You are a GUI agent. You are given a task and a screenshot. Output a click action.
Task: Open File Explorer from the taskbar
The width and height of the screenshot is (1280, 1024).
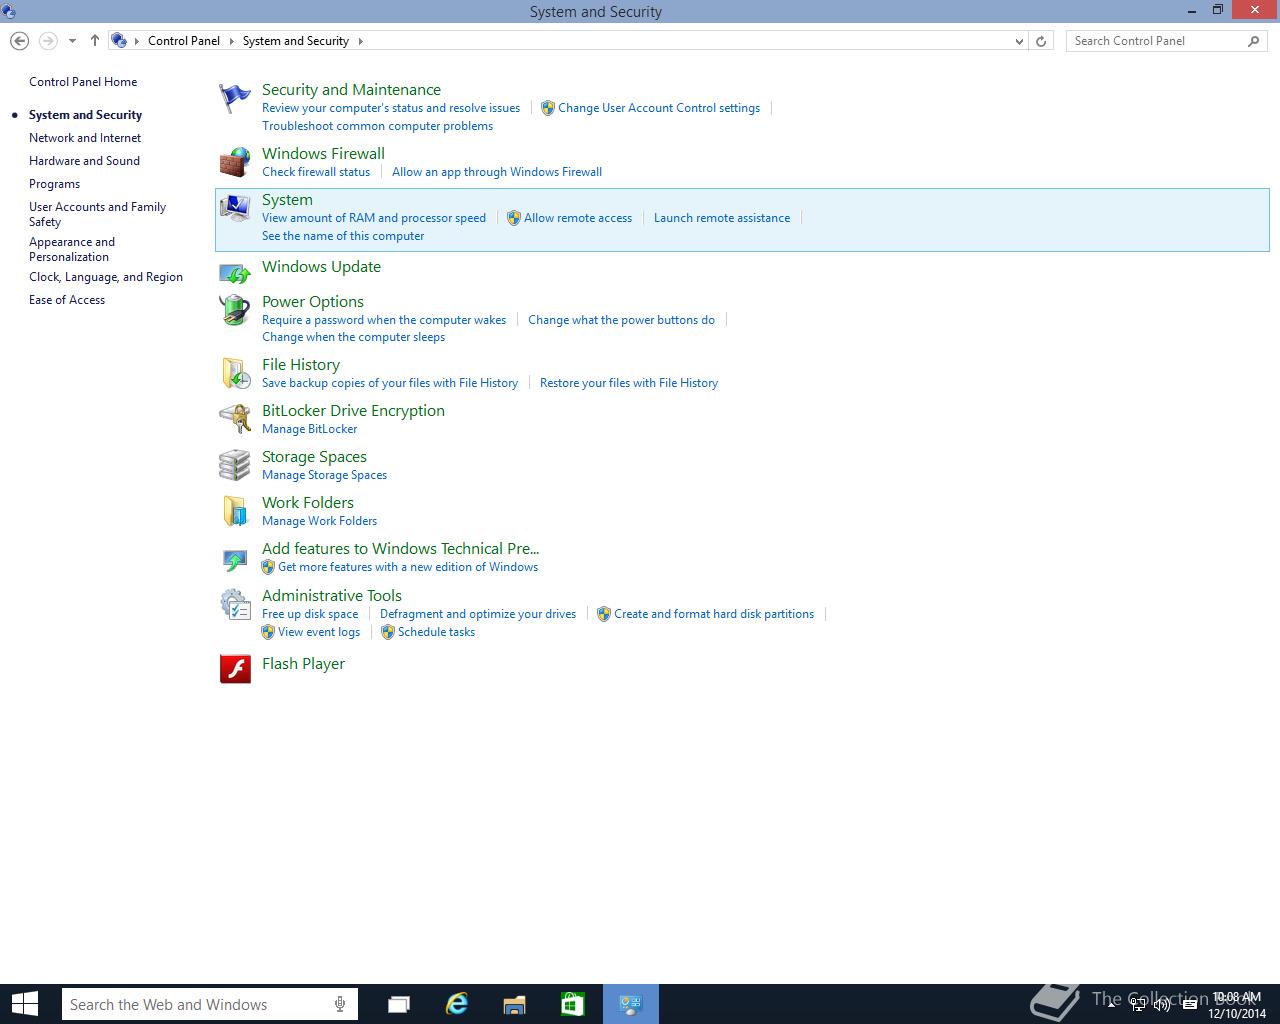(514, 1004)
